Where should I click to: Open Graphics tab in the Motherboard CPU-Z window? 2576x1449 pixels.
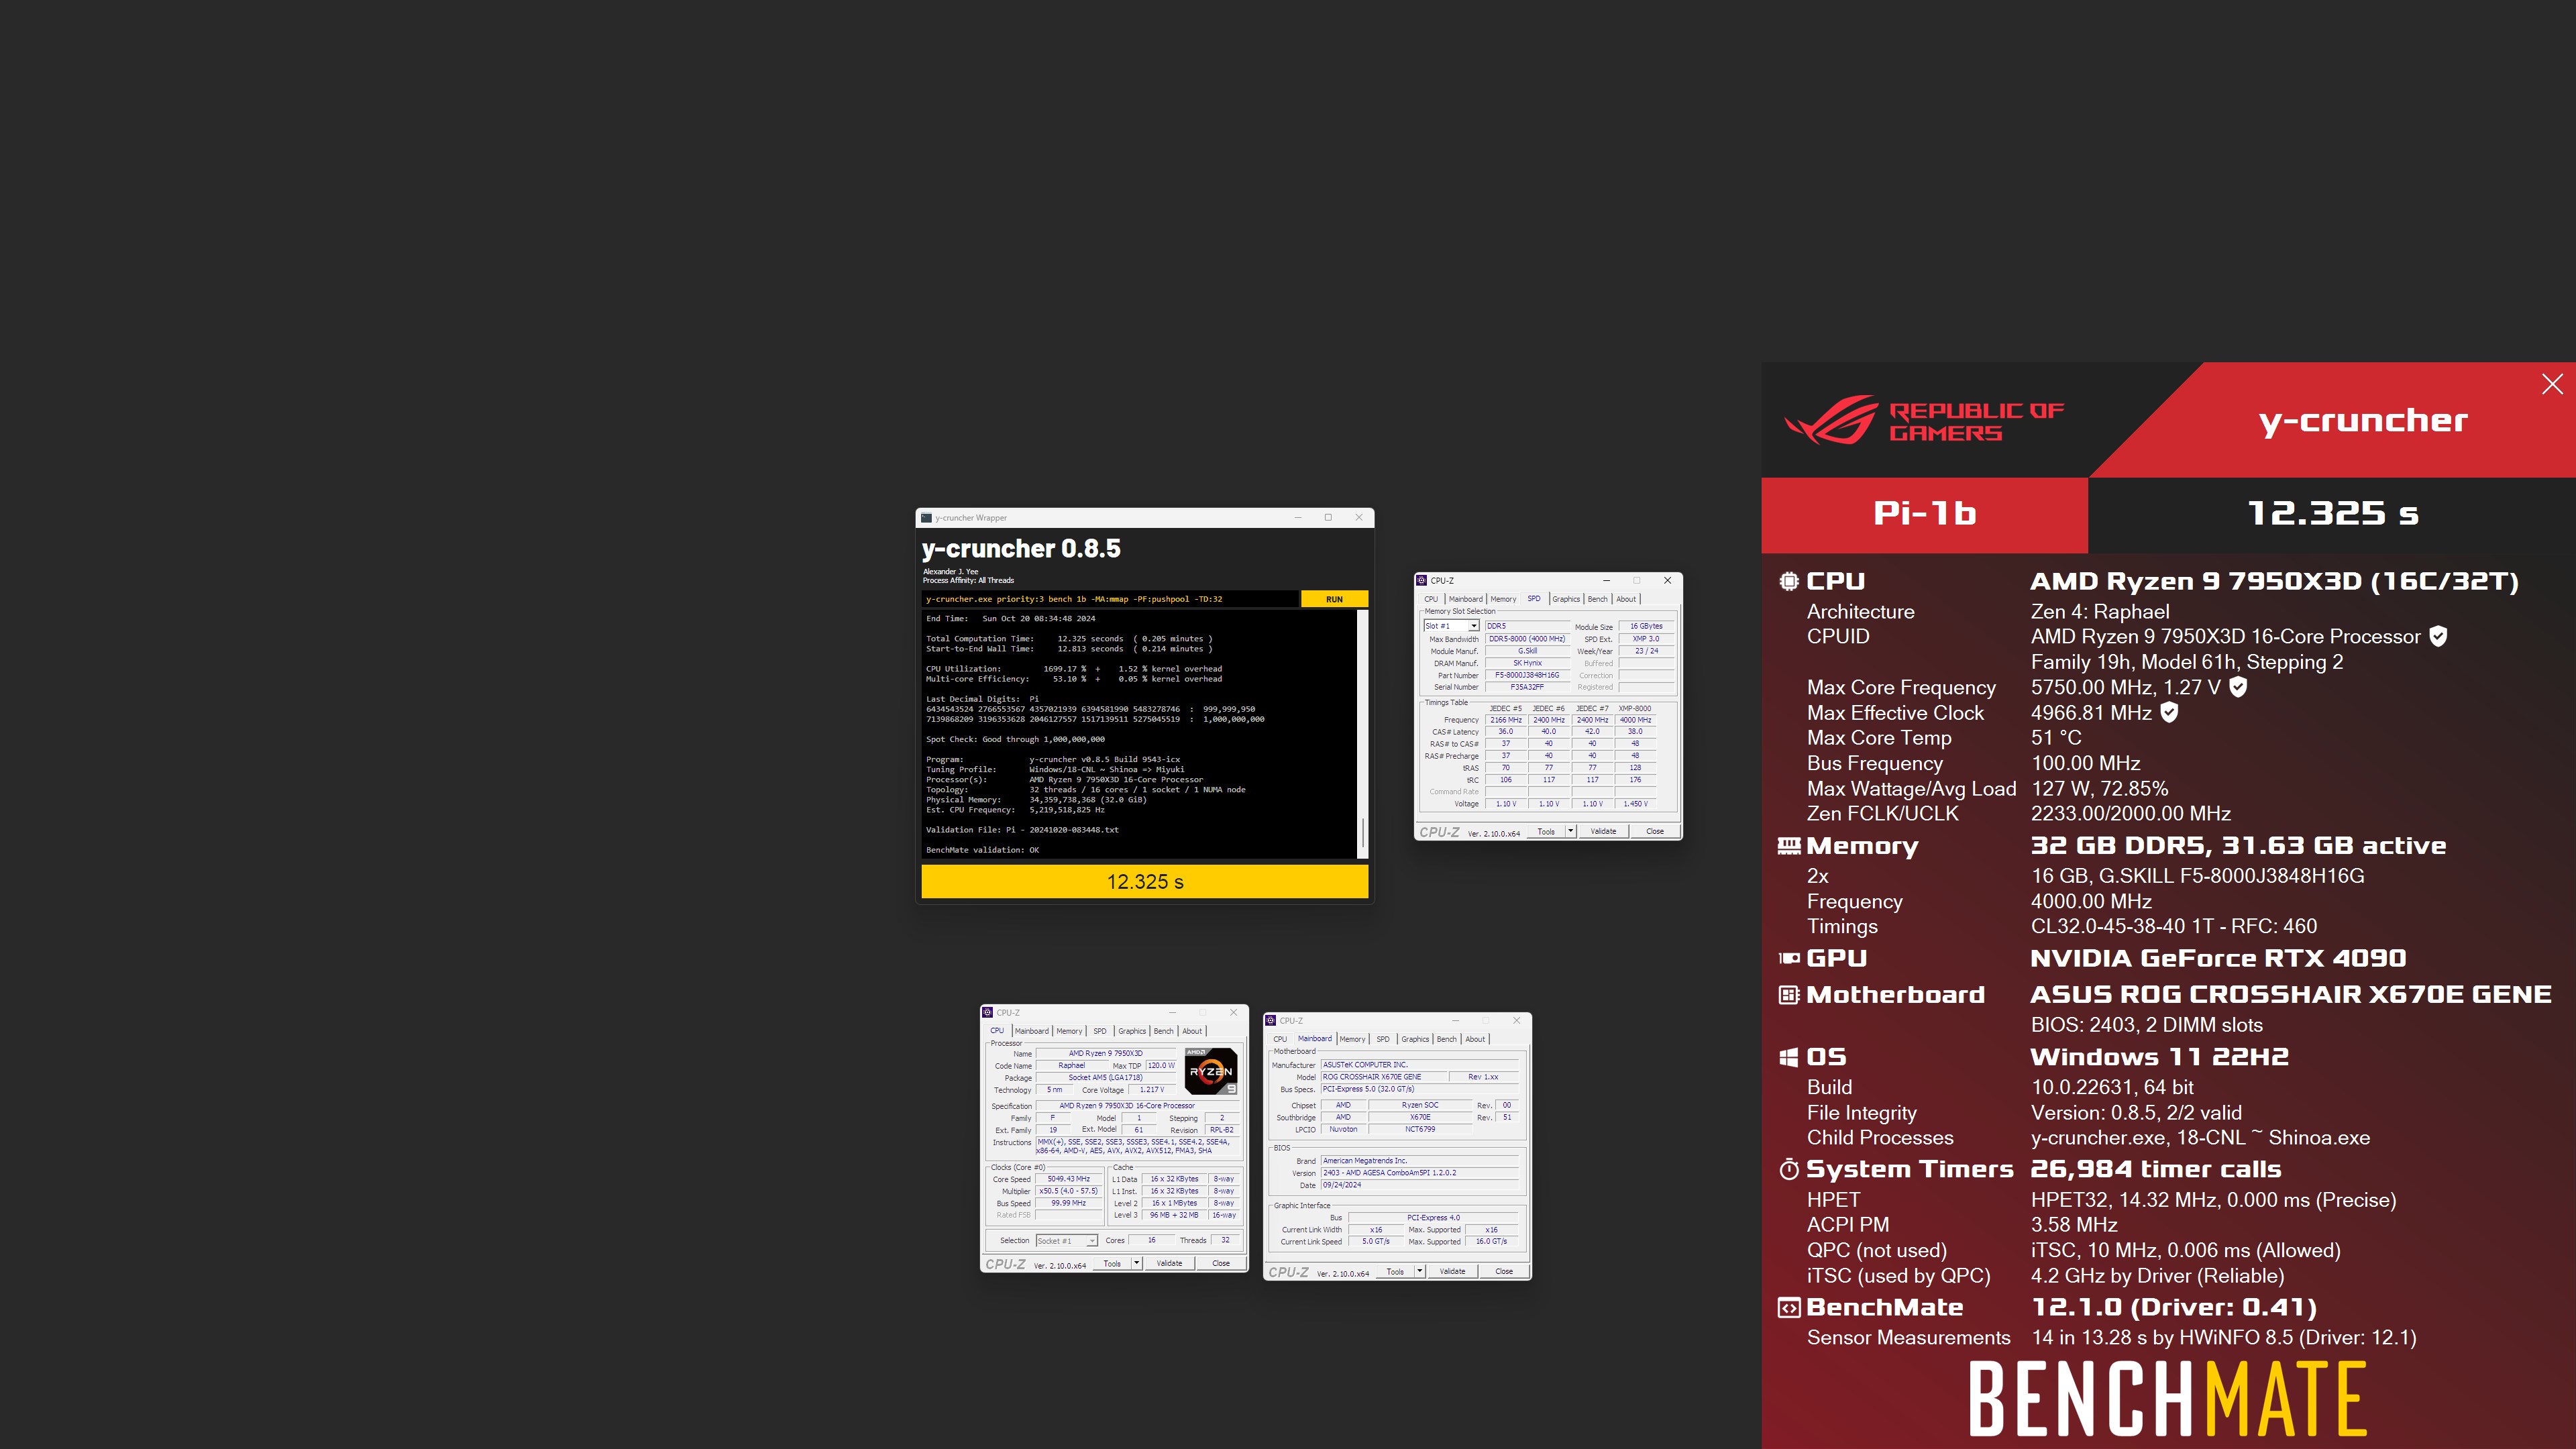[x=1415, y=1039]
